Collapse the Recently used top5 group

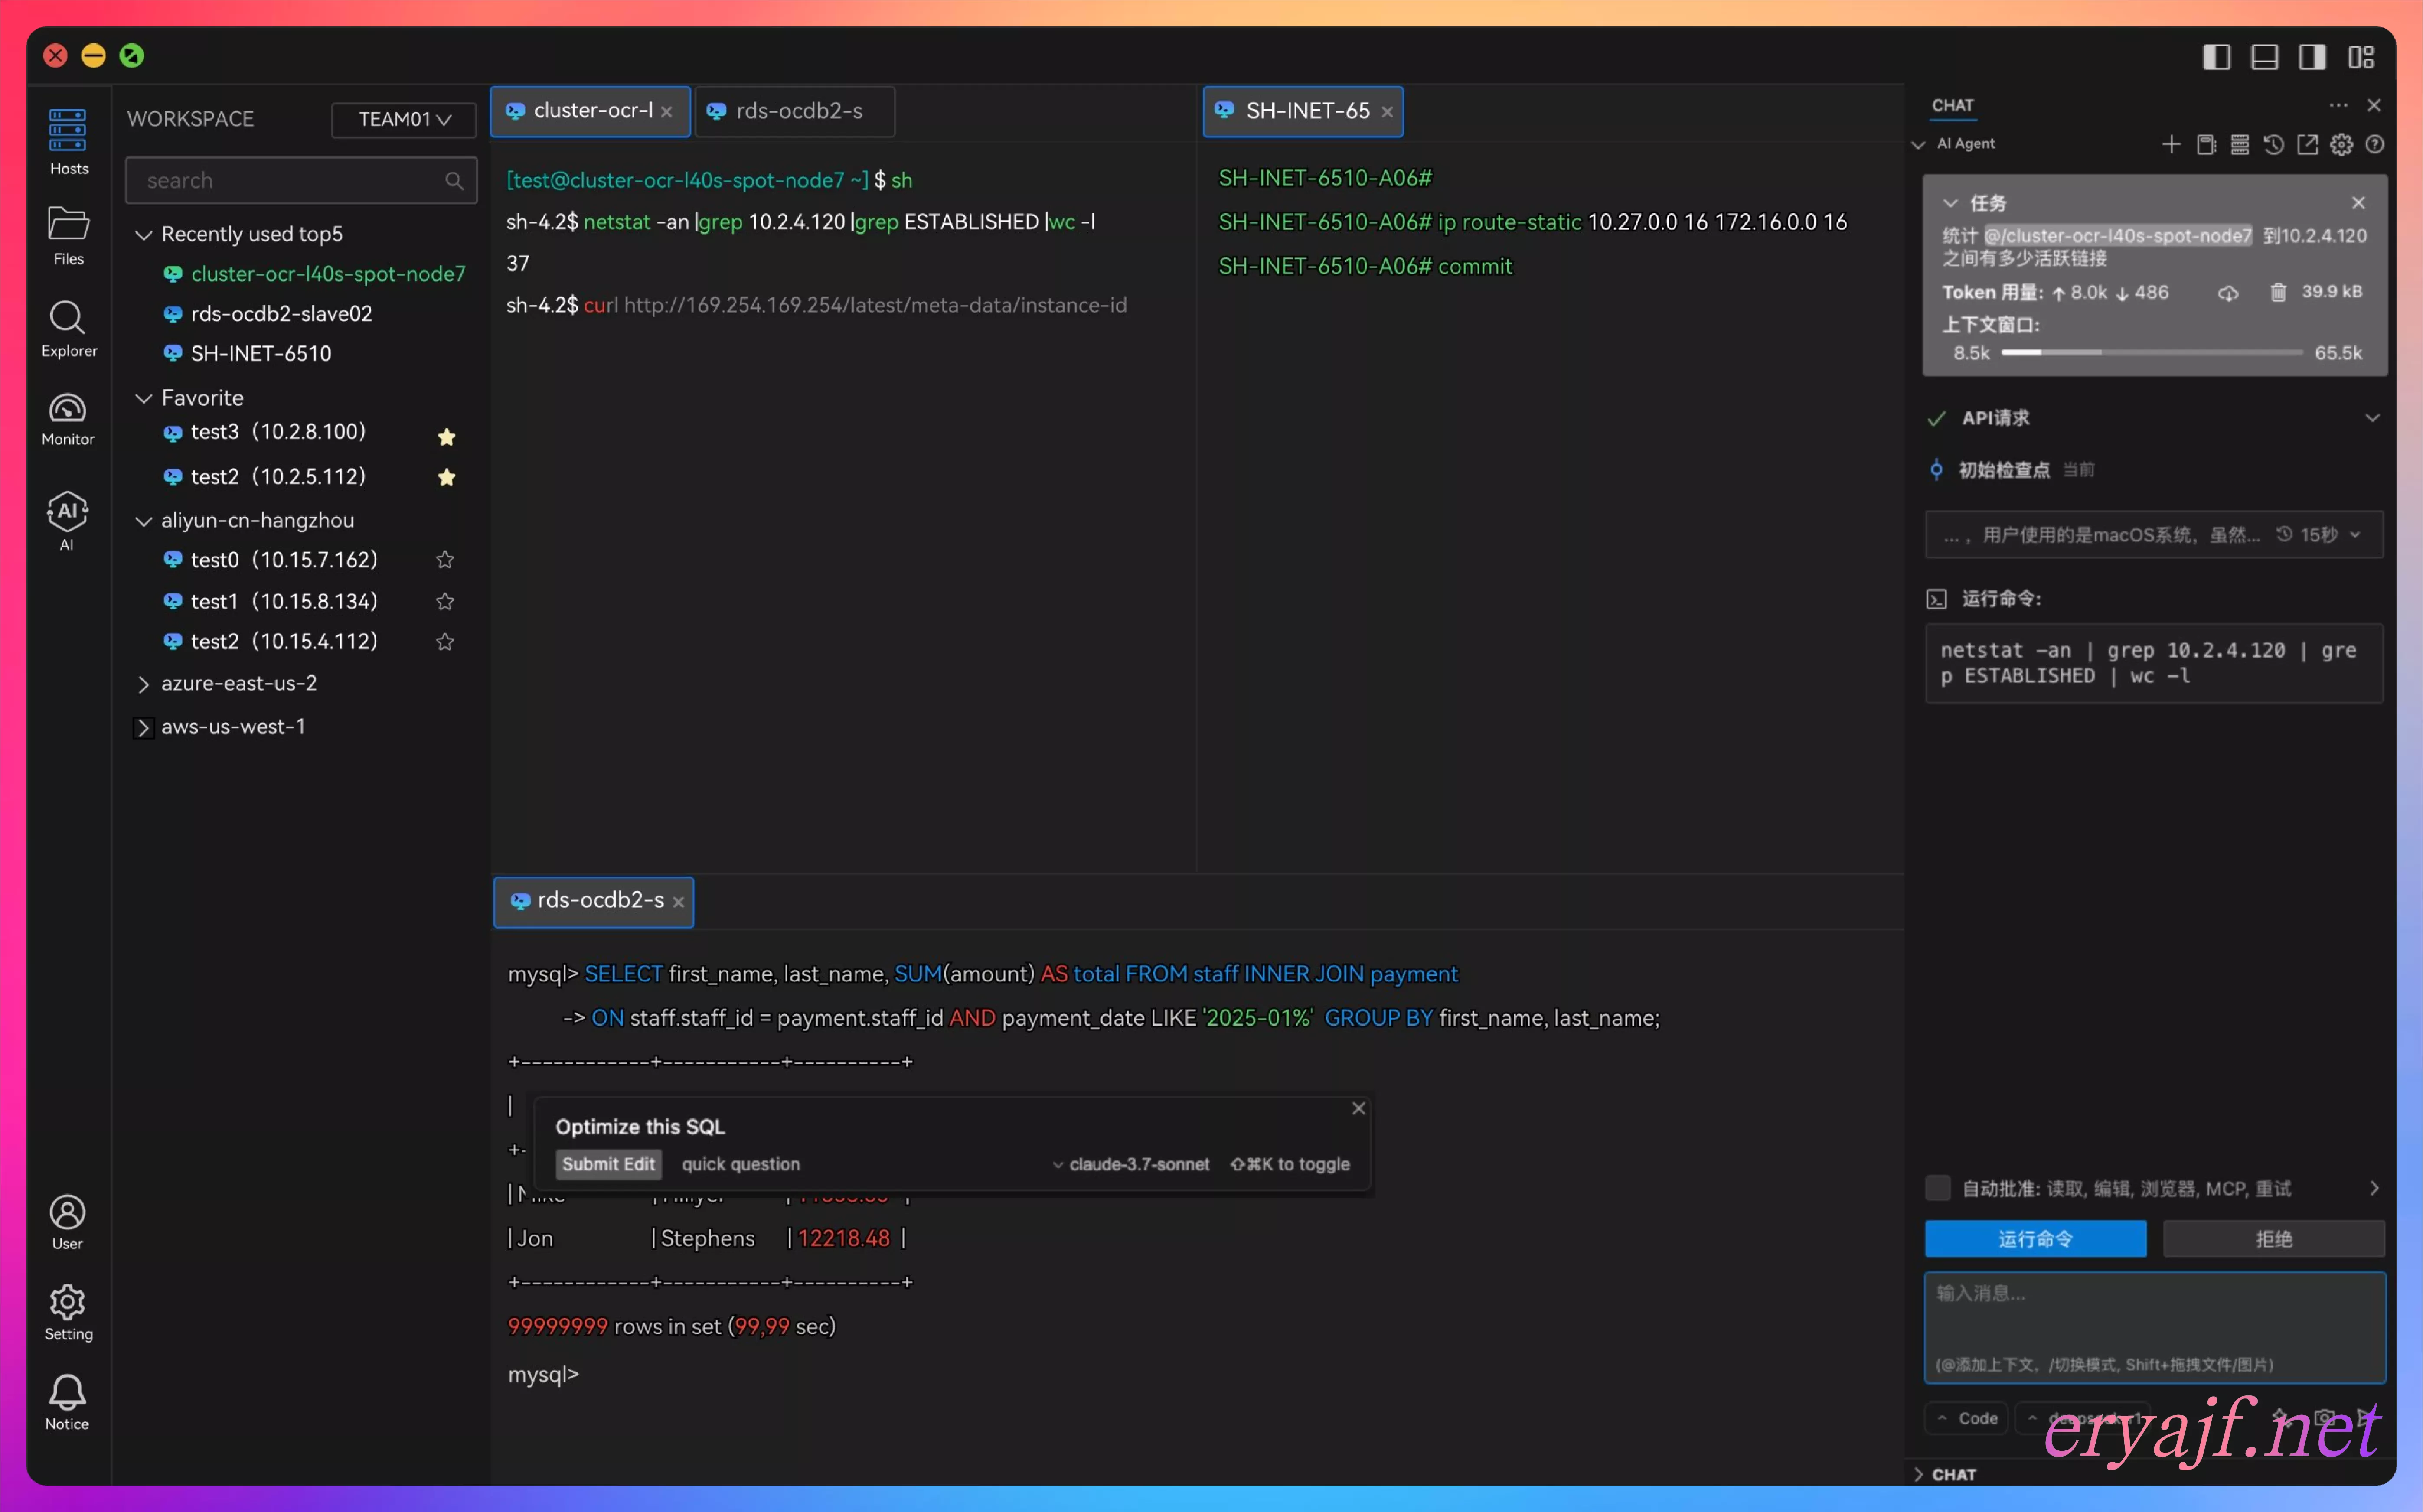143,234
